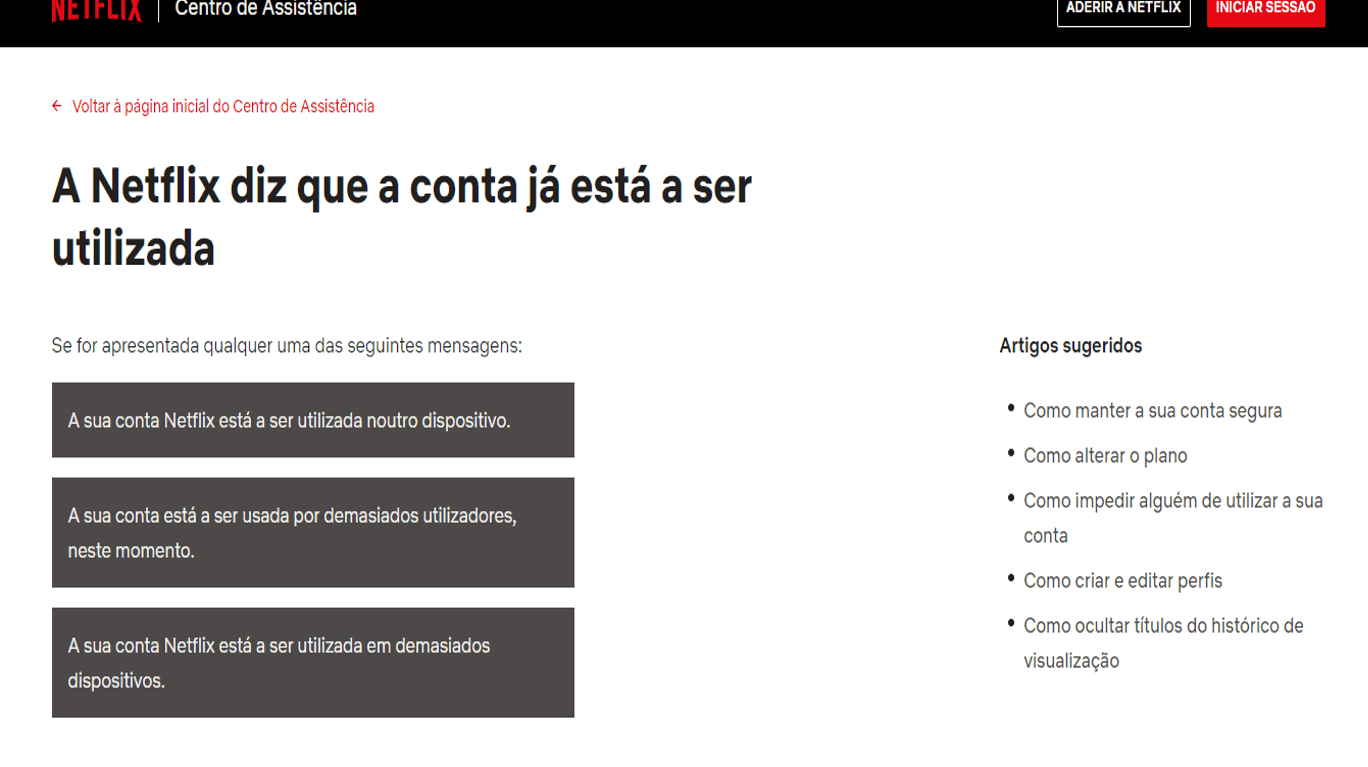
Task: Open Como ocultar títulos do histórico de visualização
Action: [x=1163, y=643]
